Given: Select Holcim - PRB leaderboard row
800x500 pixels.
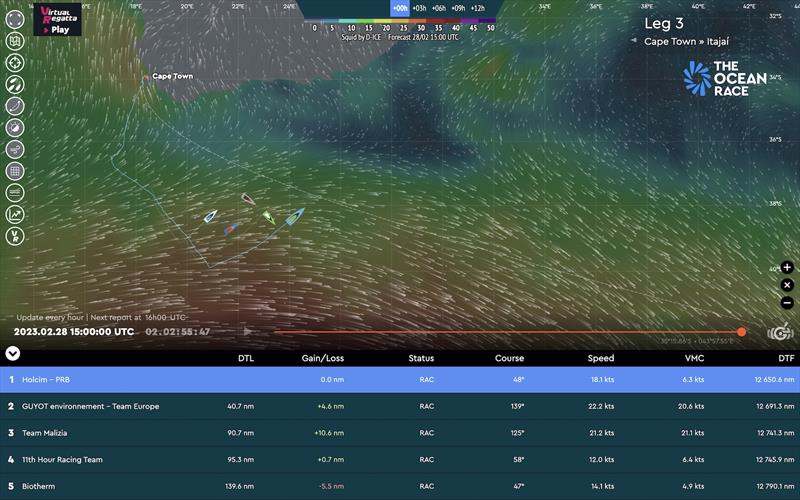Looking at the screenshot, I should pos(400,380).
